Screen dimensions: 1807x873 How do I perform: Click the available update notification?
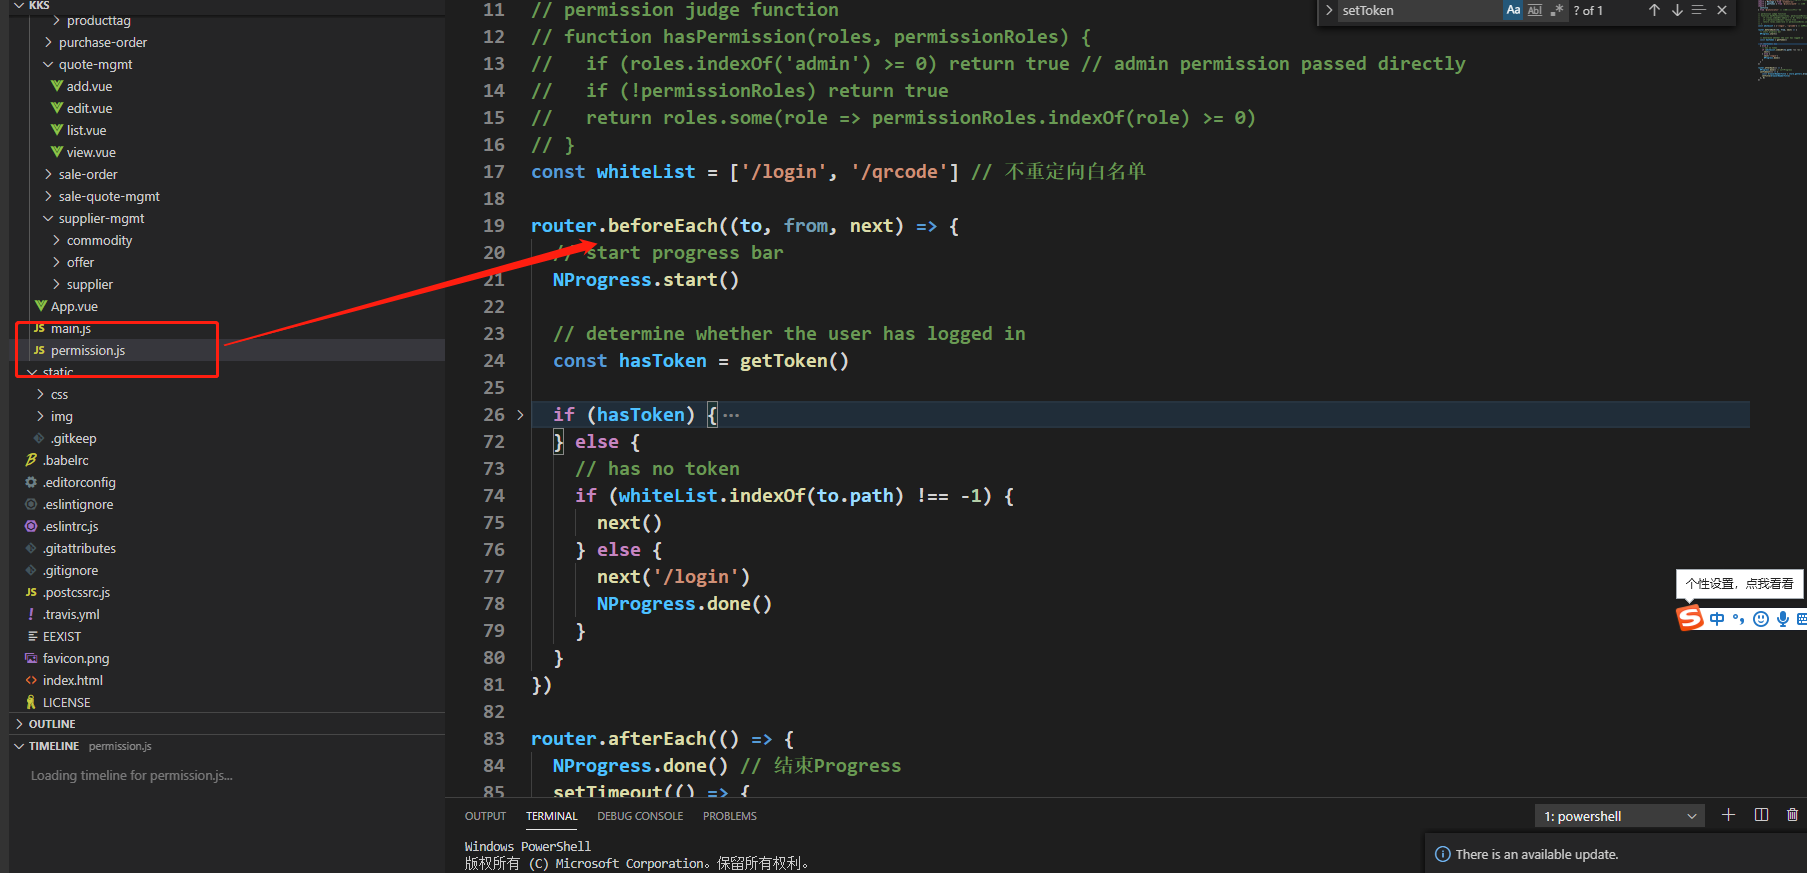(x=1615, y=854)
